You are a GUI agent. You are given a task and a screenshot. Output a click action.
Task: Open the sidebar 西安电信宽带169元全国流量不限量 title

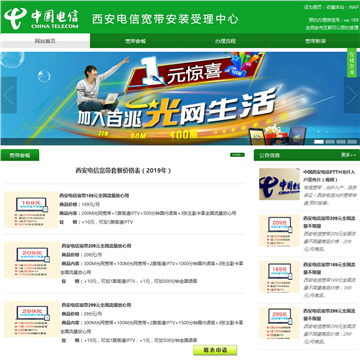(x=328, y=268)
